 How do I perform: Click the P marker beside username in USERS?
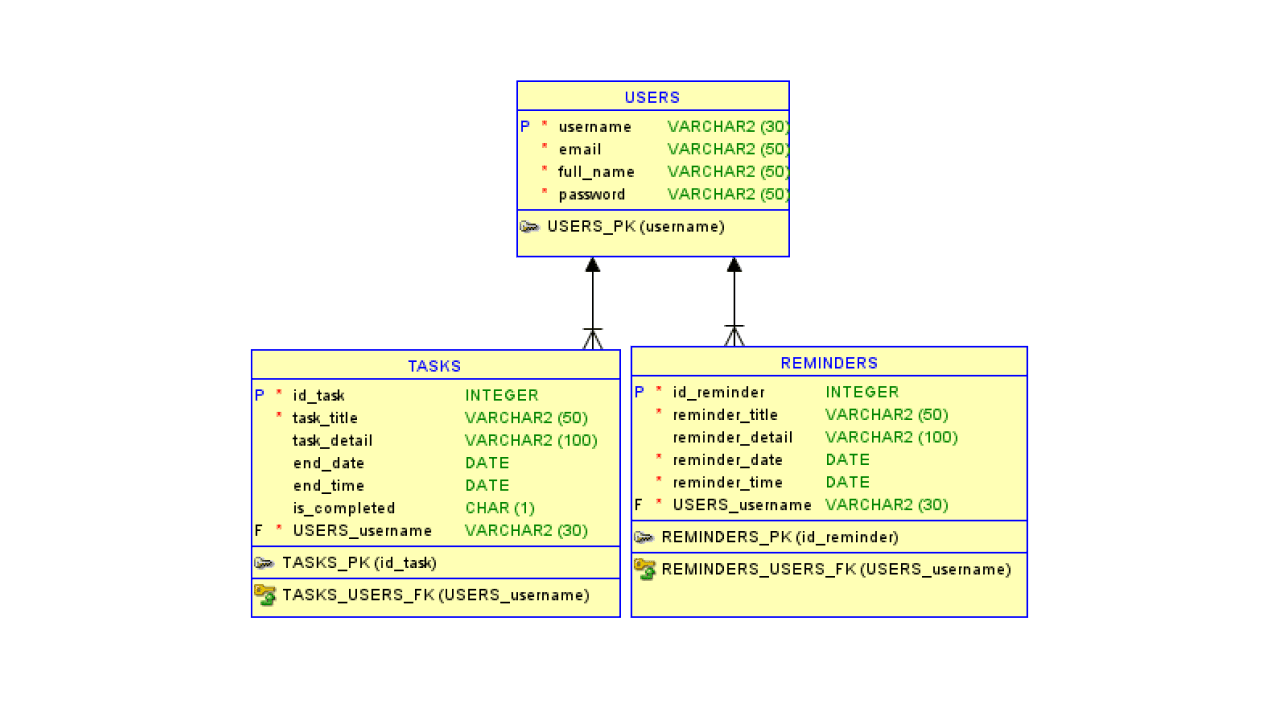point(525,127)
